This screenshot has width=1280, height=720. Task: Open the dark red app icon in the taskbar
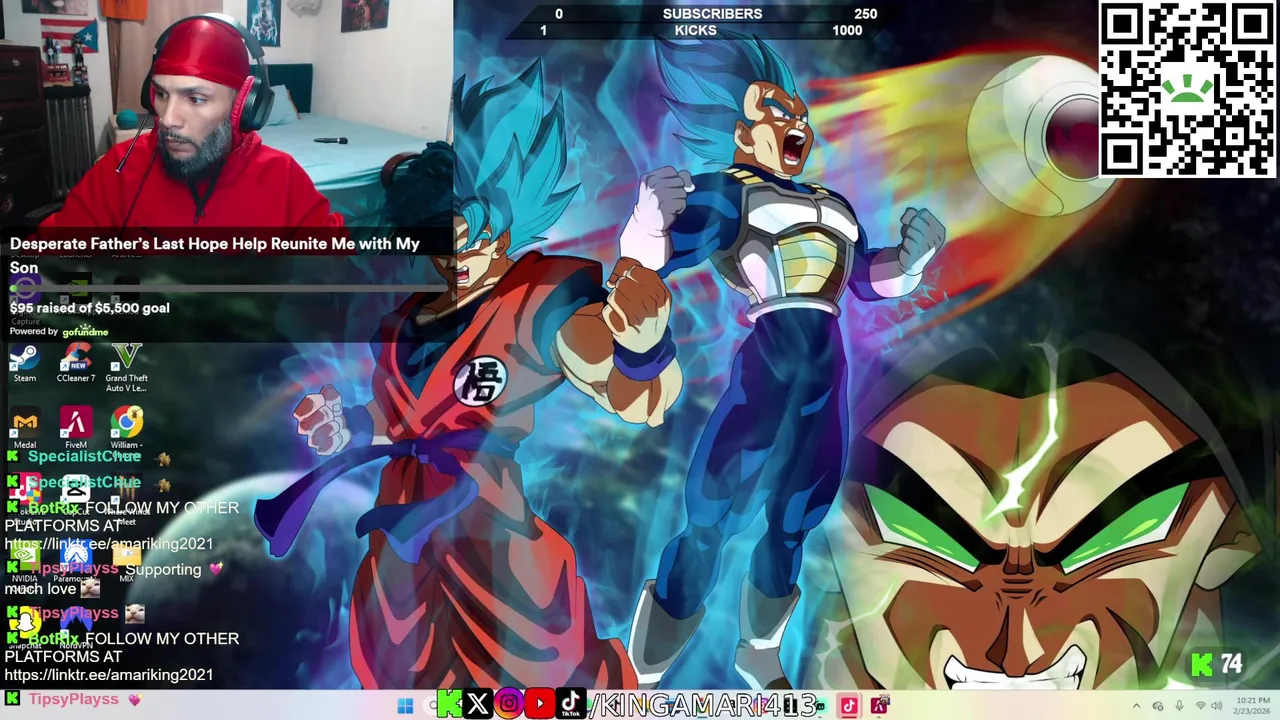[879, 706]
